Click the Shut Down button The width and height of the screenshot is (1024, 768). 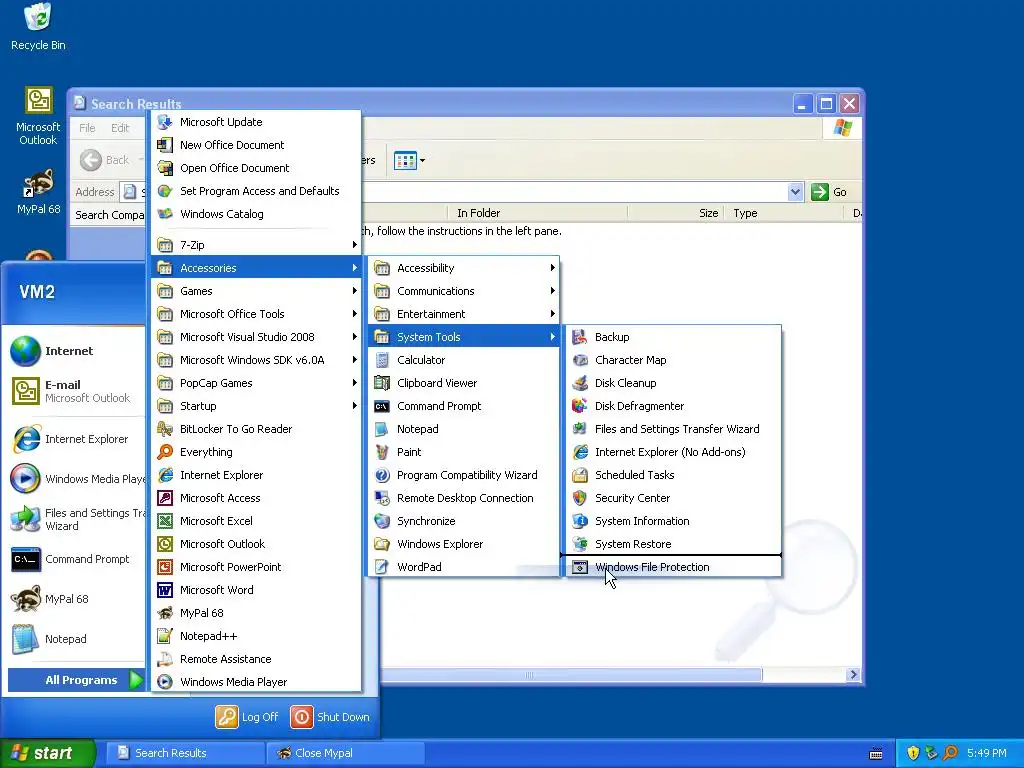[330, 717]
